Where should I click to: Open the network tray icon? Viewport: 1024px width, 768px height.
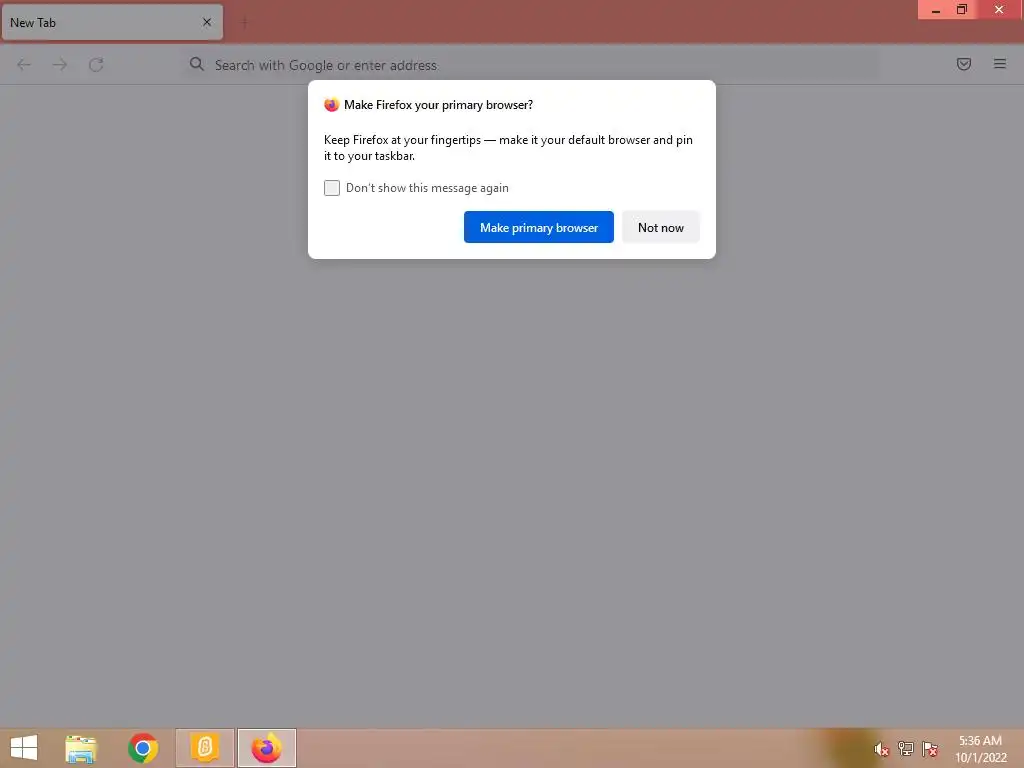[x=906, y=748]
